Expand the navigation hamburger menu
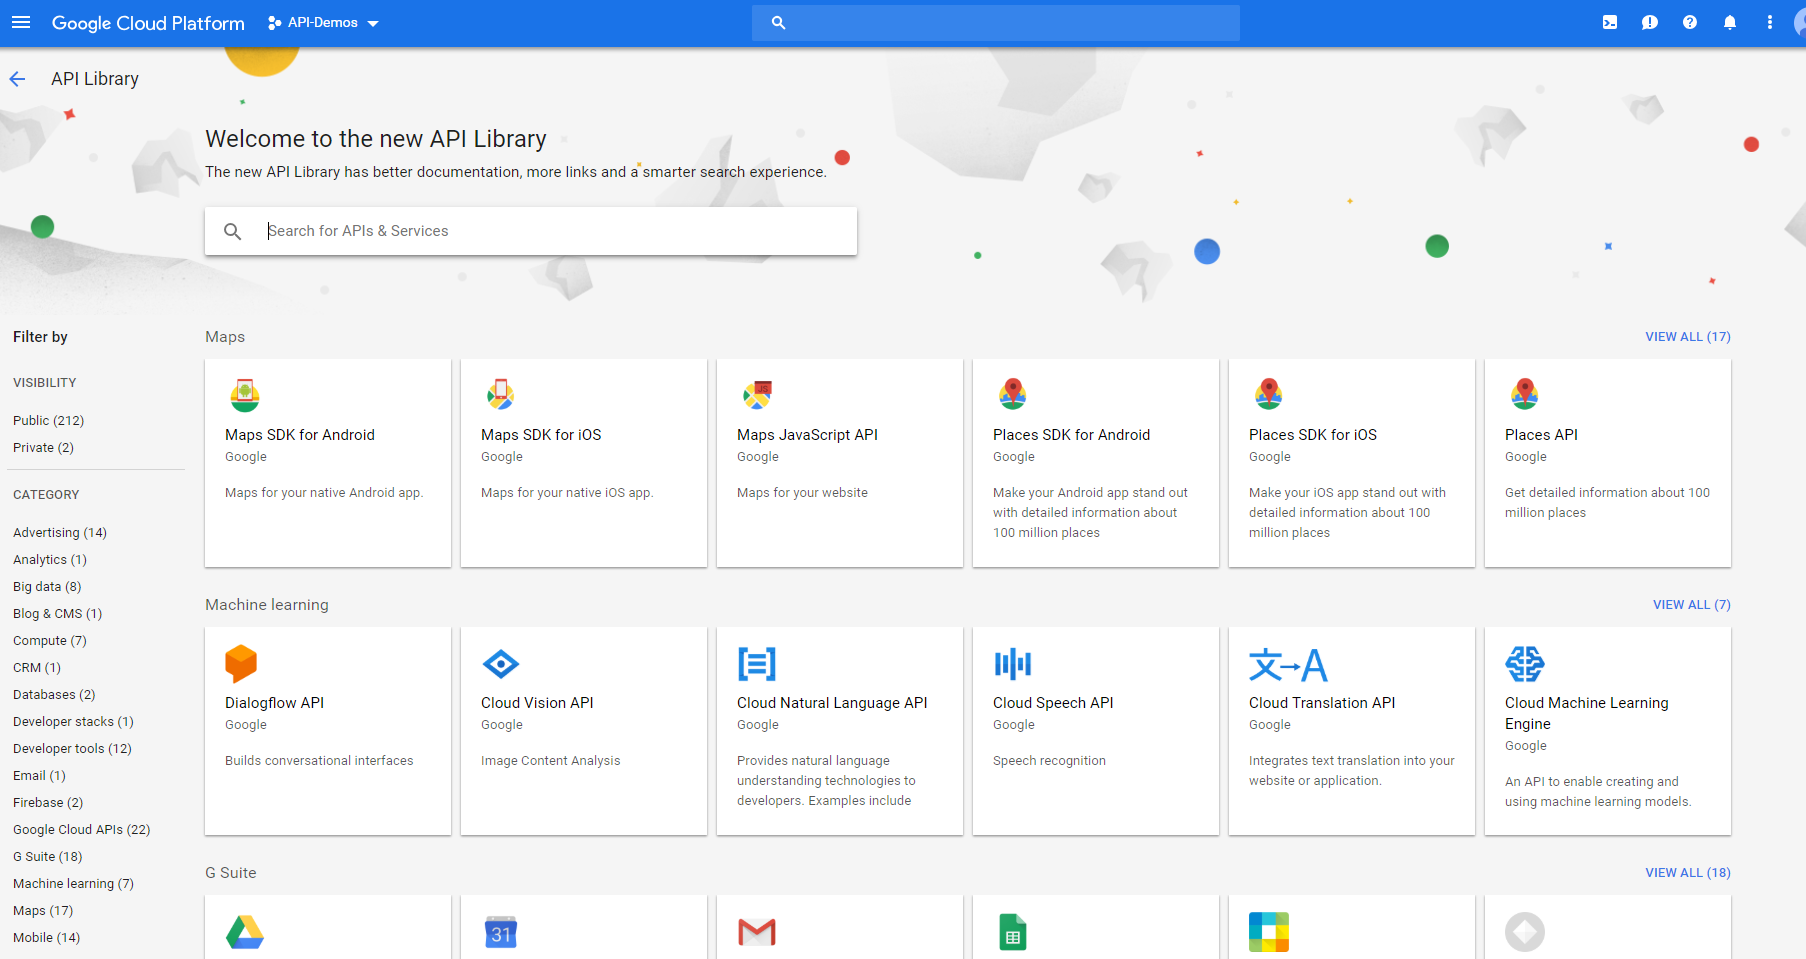Image resolution: width=1806 pixels, height=959 pixels. (x=21, y=22)
